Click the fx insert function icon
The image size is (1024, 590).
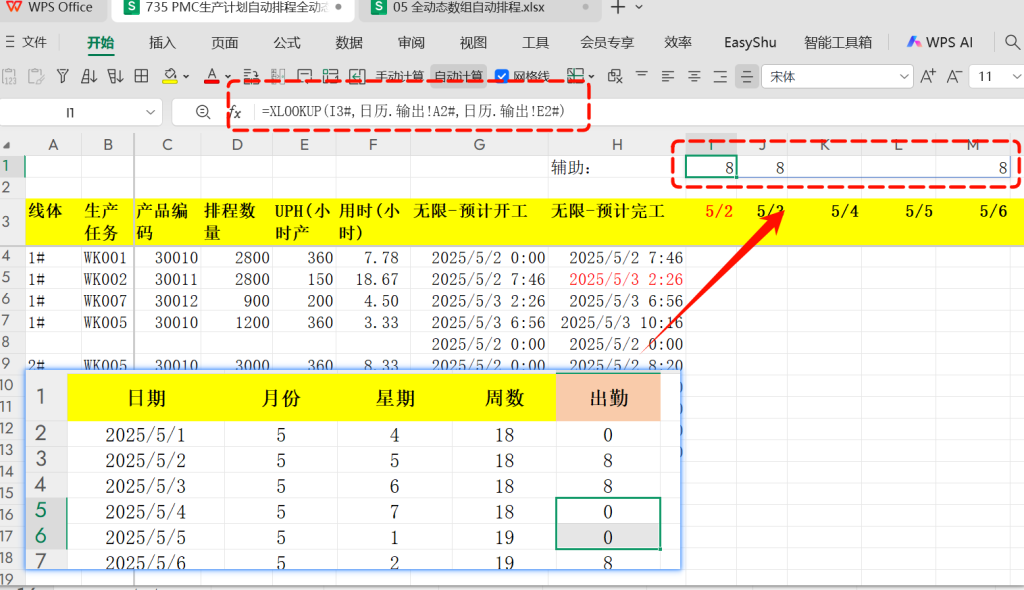tap(235, 112)
